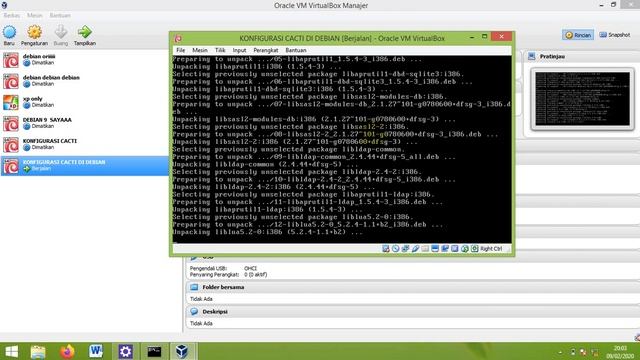Select the debian debian debian machine
The height and width of the screenshot is (360, 640).
pos(85,81)
